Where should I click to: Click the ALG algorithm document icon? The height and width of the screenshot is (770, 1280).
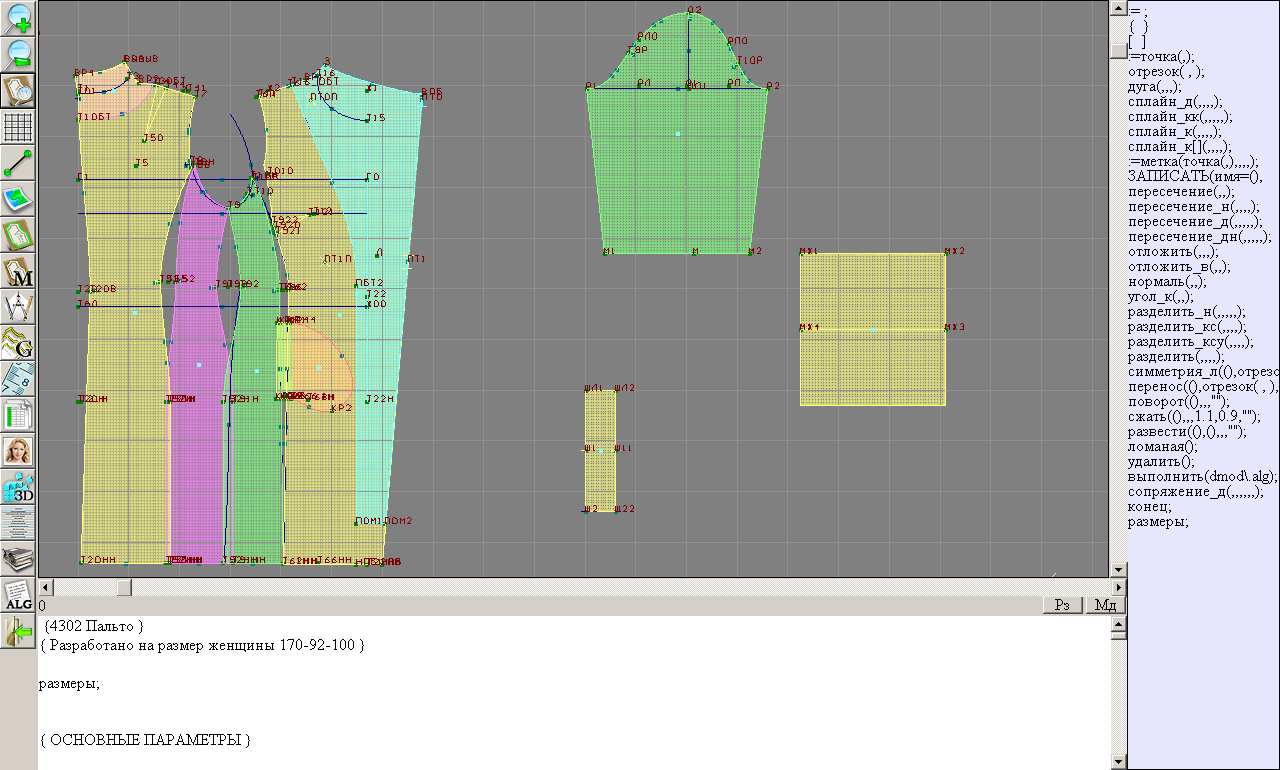(x=18, y=595)
